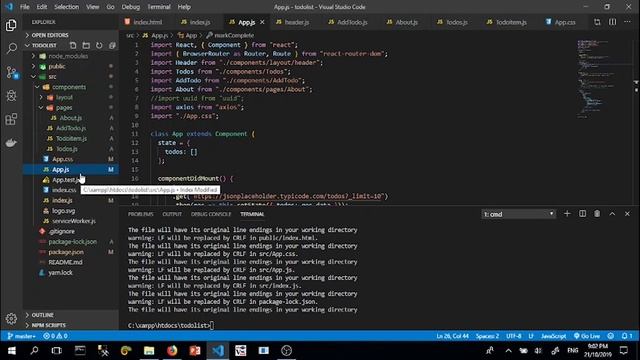Open Windows Start menu
This screenshot has height=360, width=640.
tap(11, 351)
